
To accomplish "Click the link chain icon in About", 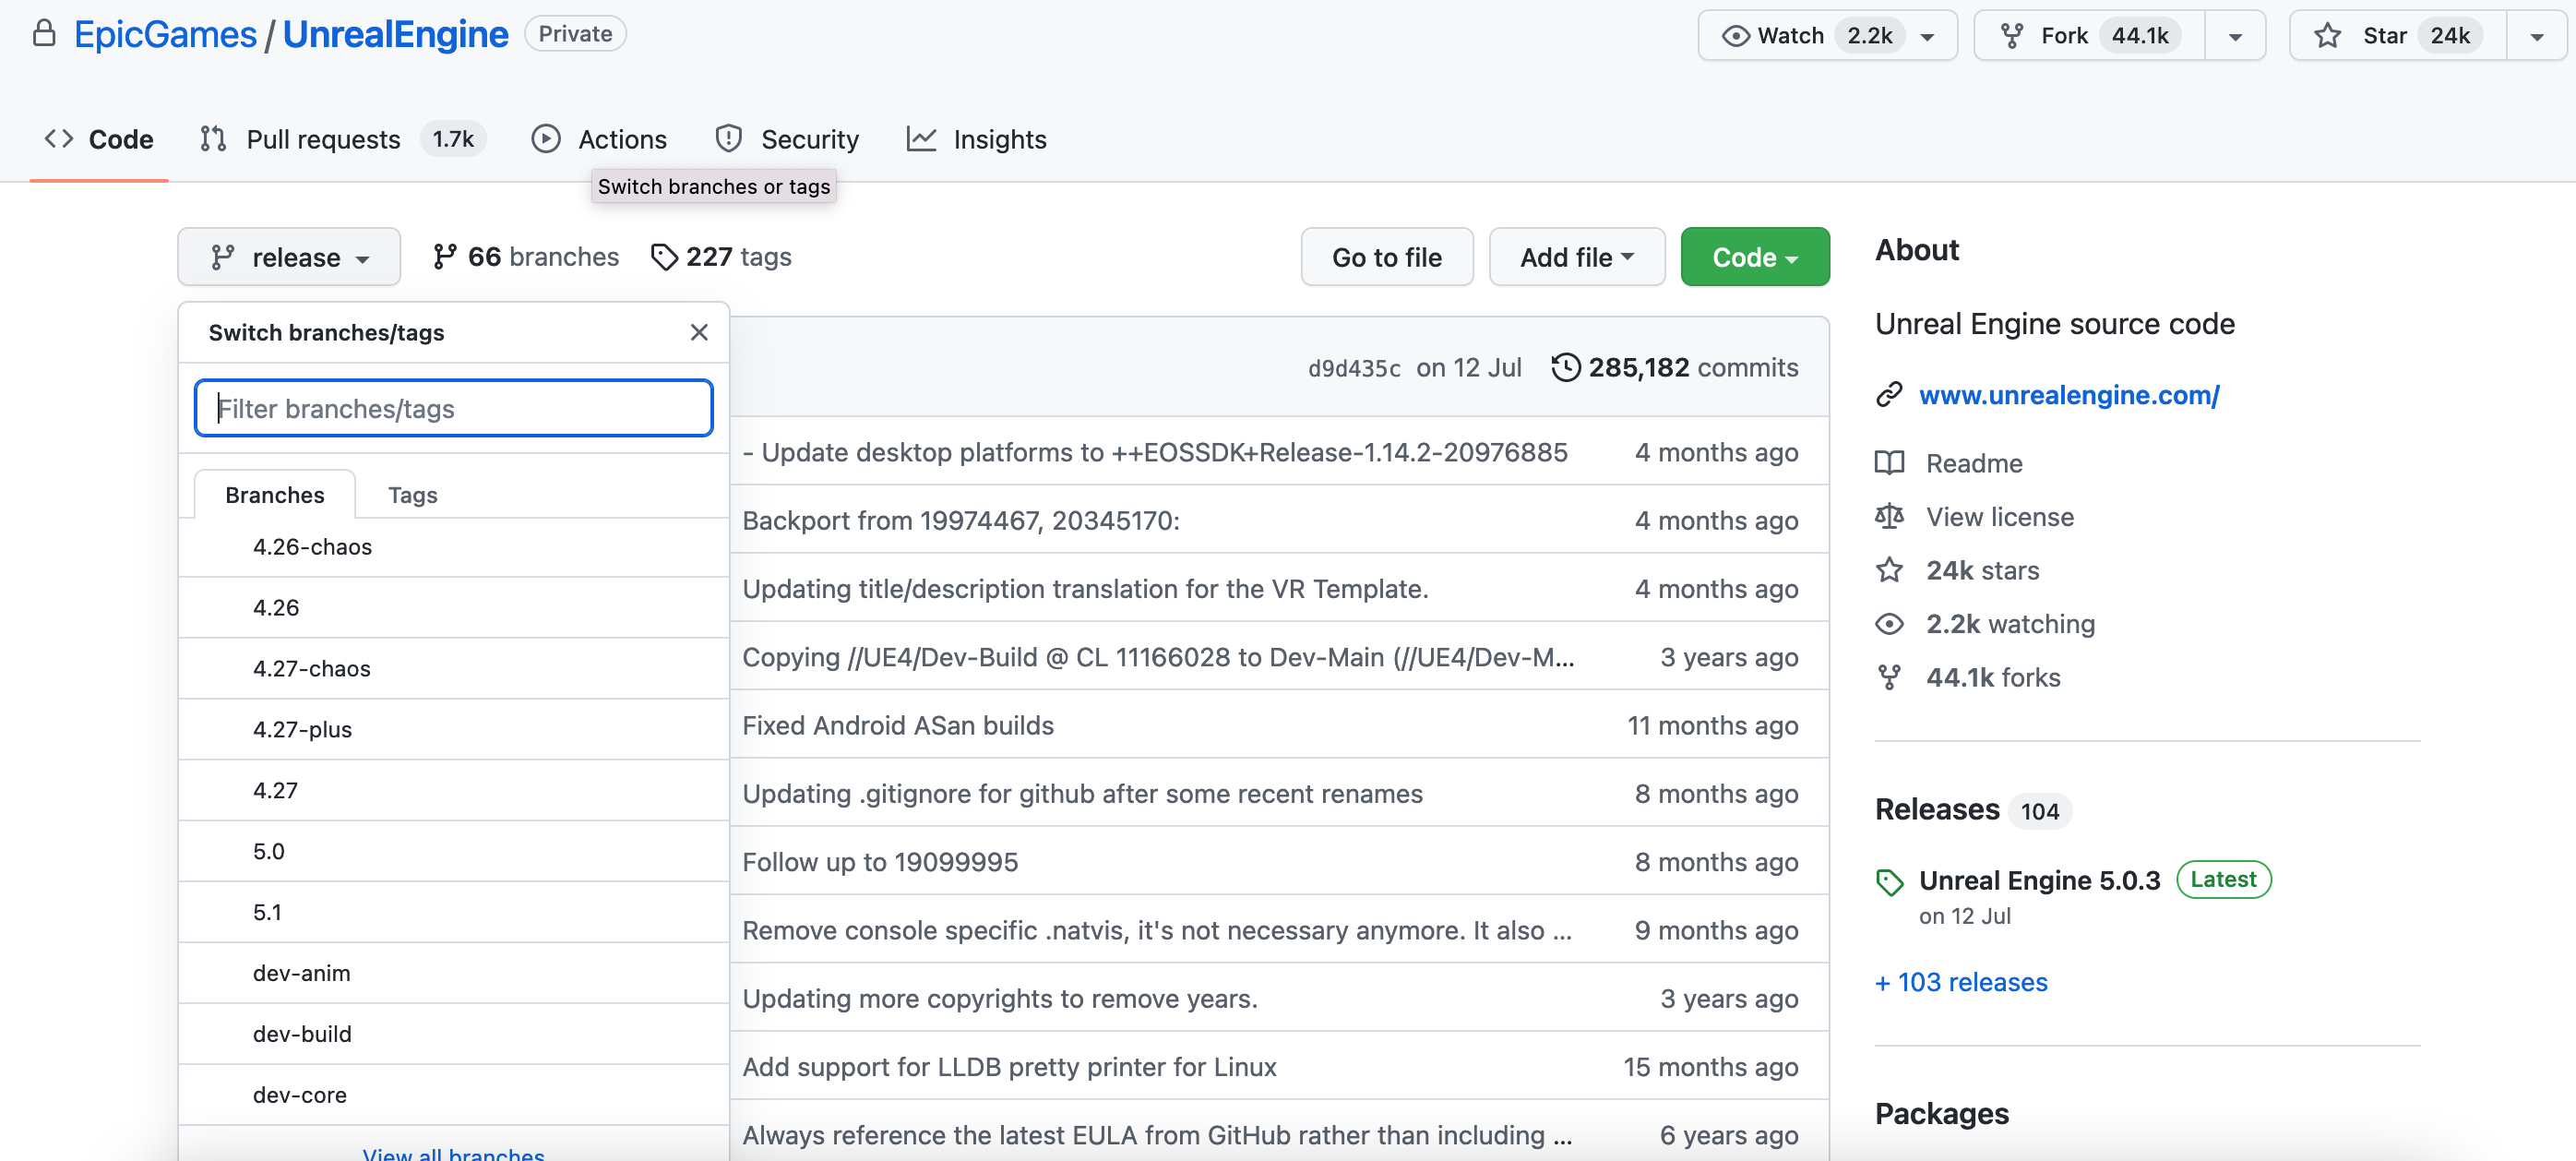I will point(1889,395).
